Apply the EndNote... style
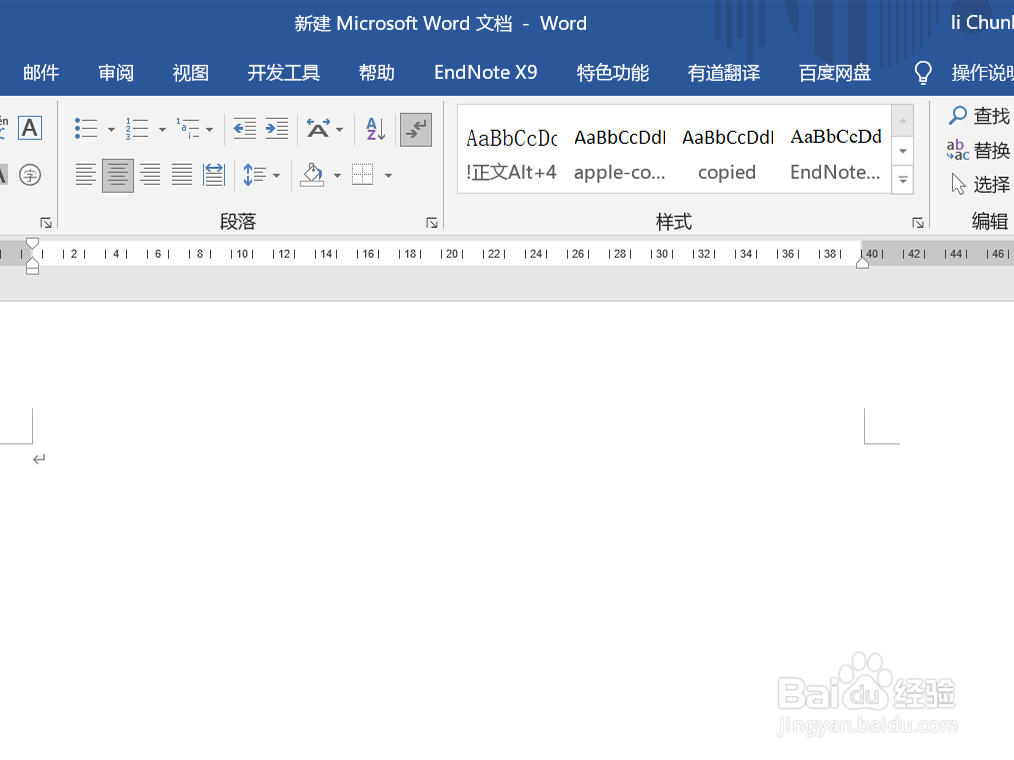Image resolution: width=1014 pixels, height=760 pixels. (x=836, y=155)
